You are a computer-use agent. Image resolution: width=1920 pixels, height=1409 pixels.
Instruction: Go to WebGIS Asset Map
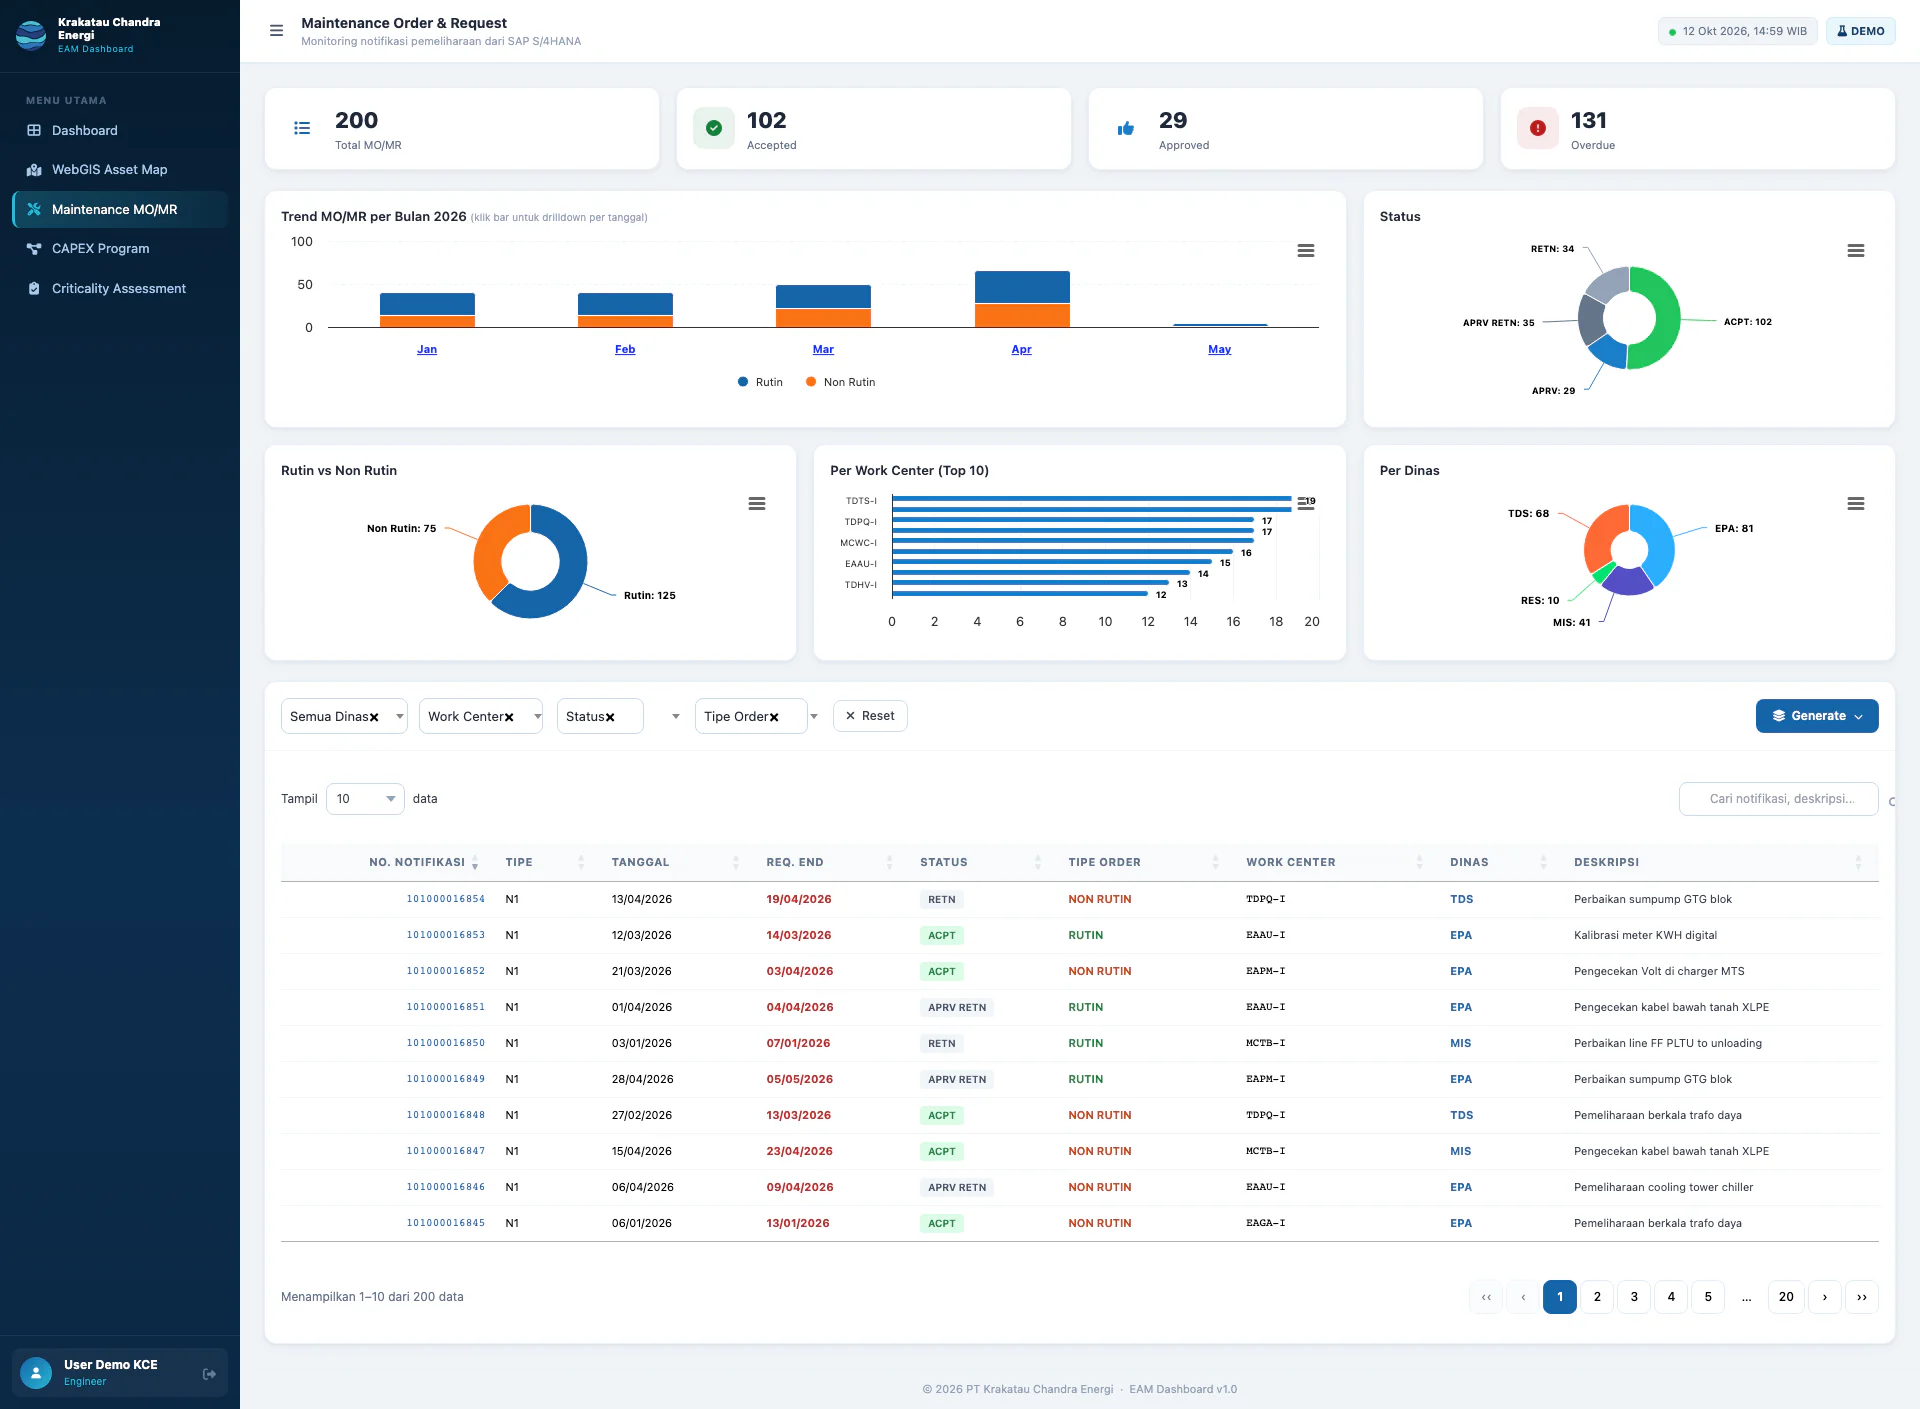coord(120,170)
